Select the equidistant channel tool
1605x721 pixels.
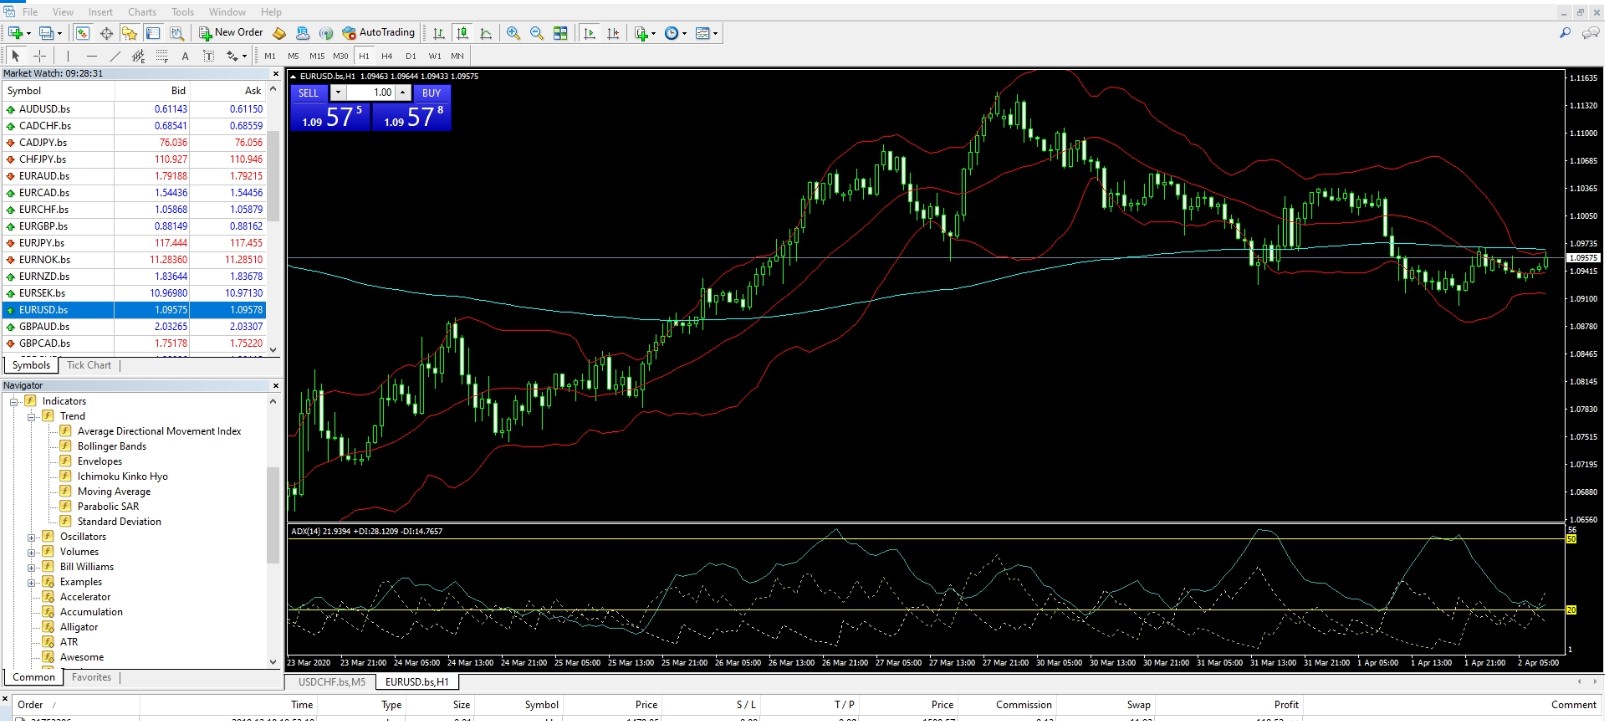(x=138, y=56)
